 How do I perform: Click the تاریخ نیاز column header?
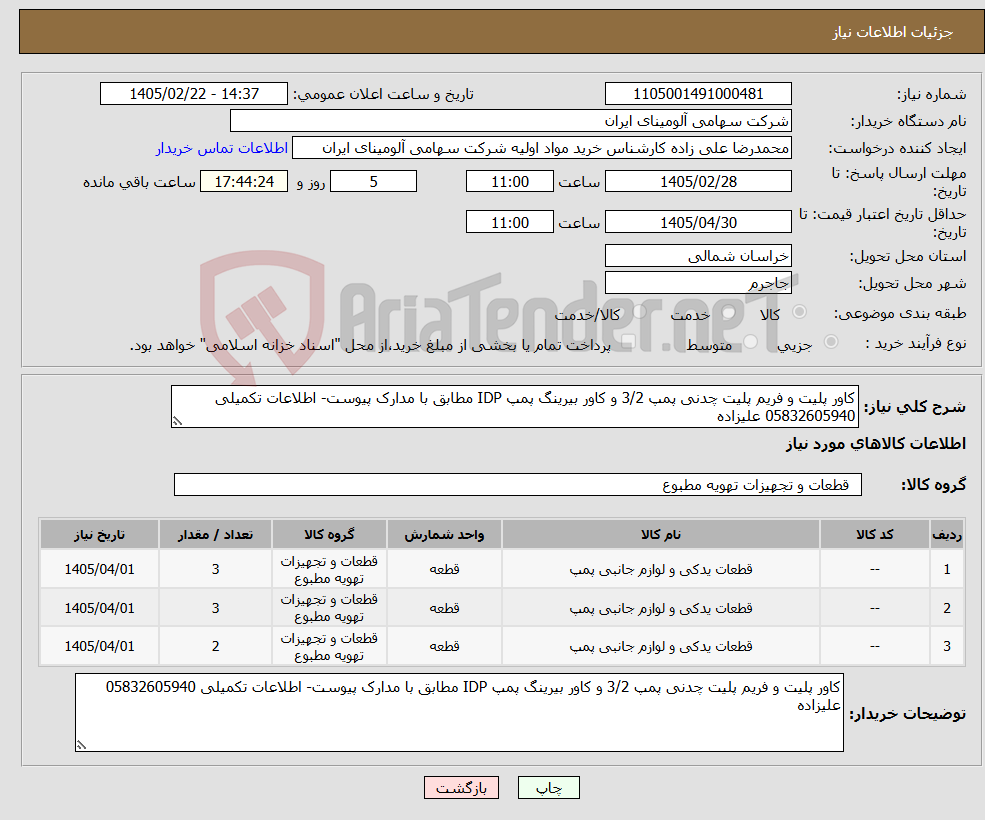point(99,534)
